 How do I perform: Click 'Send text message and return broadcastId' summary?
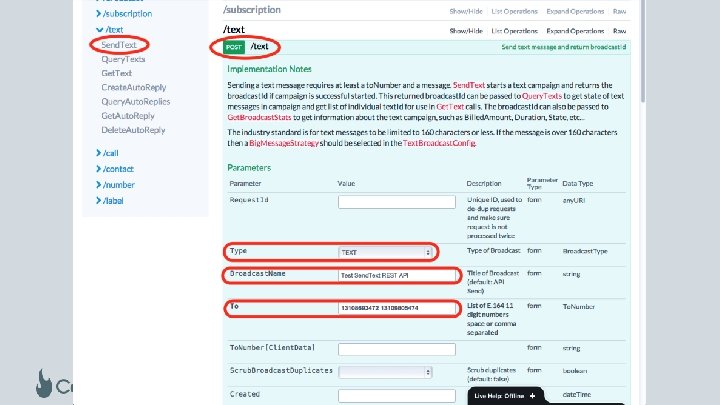pyautogui.click(x=563, y=47)
